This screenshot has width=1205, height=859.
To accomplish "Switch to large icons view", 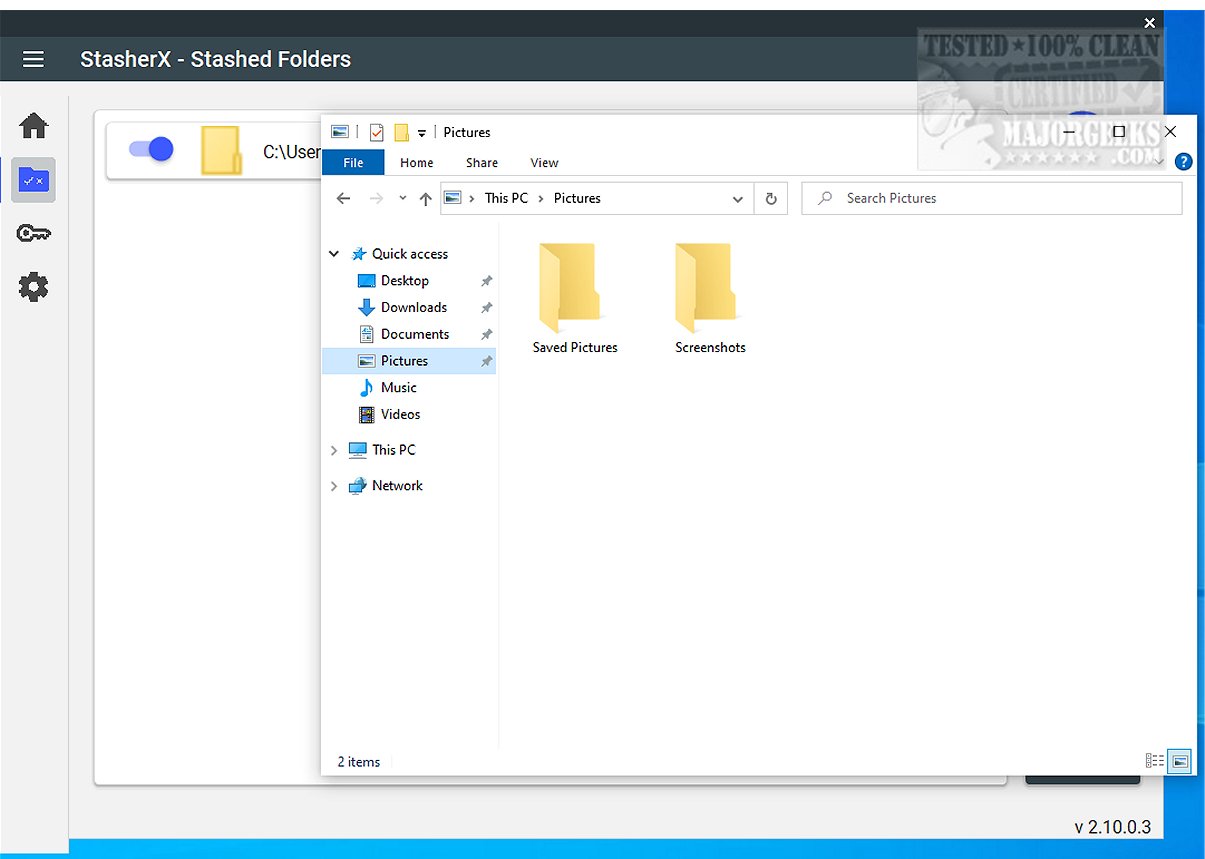I will (x=1181, y=761).
